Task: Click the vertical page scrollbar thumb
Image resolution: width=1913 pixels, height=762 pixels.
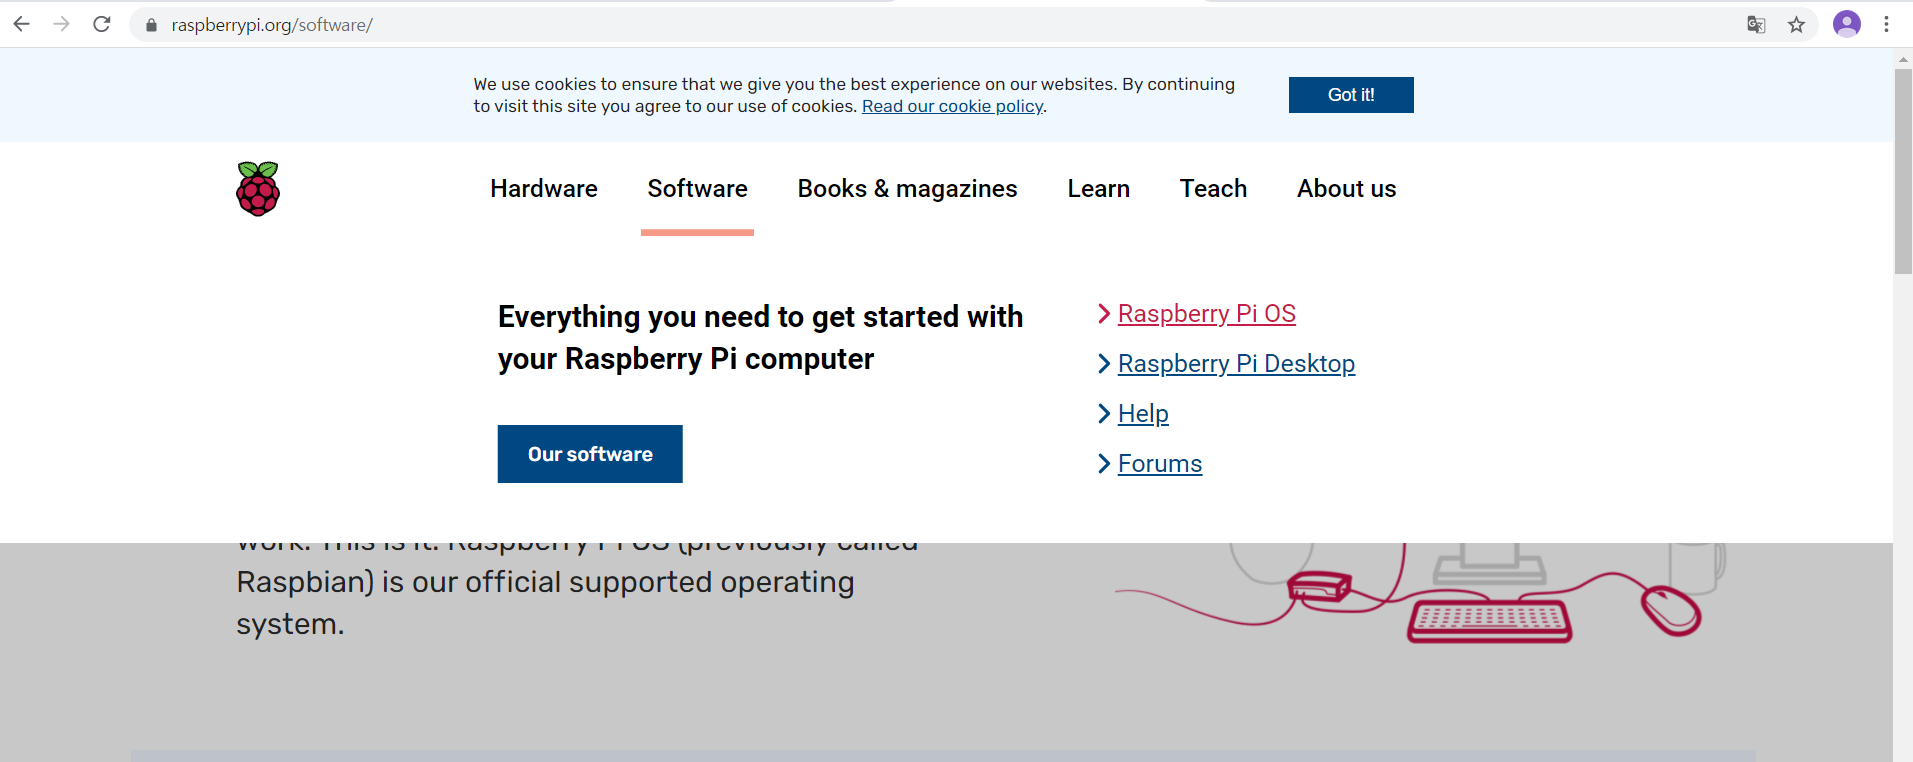Action: coord(1903,171)
